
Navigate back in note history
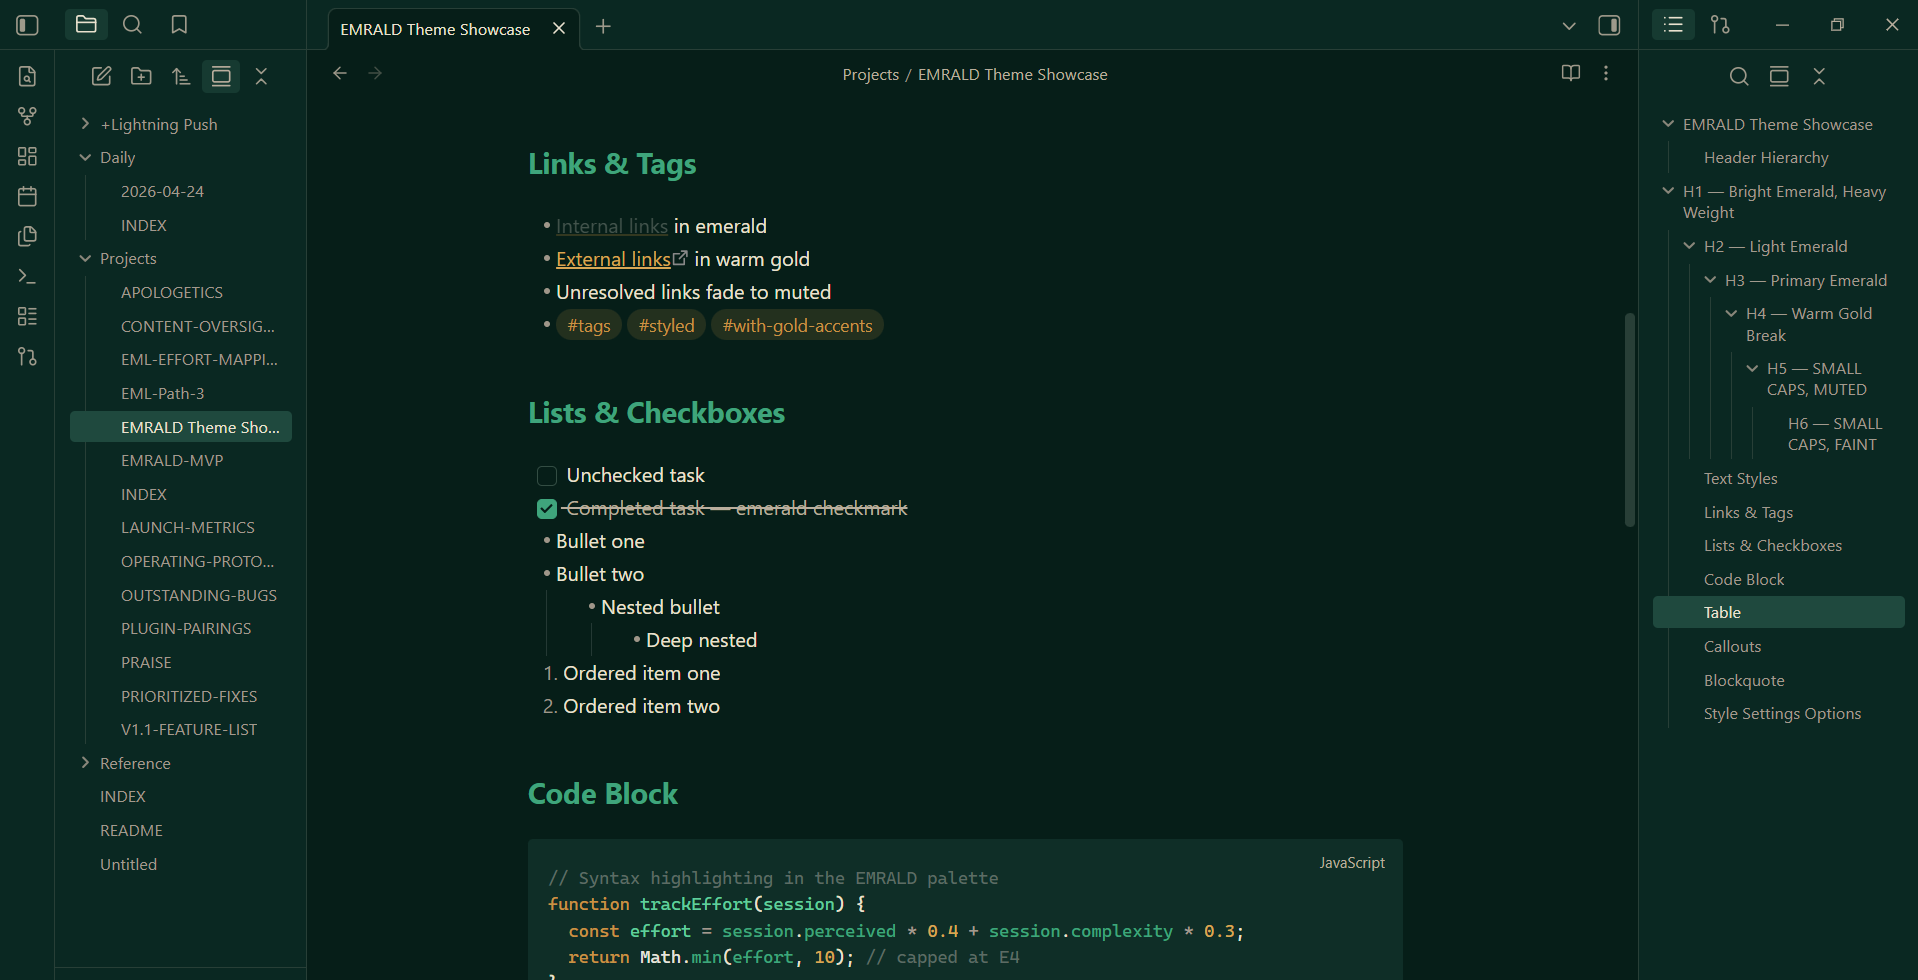tap(340, 73)
